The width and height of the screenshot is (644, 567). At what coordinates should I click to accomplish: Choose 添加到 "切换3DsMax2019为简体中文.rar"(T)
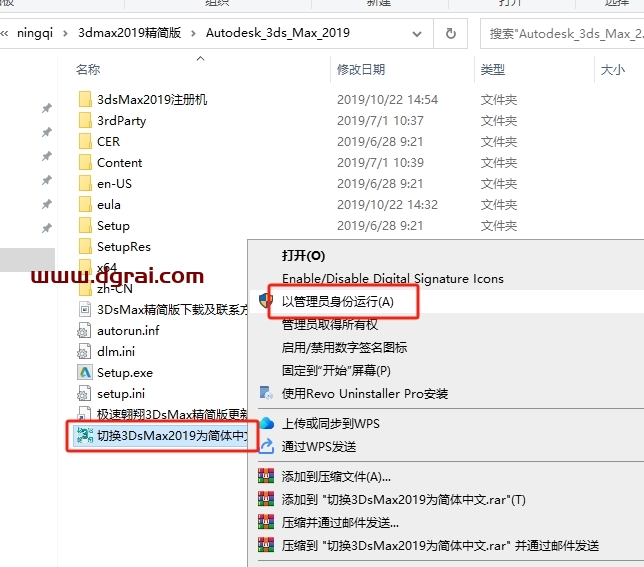point(404,500)
